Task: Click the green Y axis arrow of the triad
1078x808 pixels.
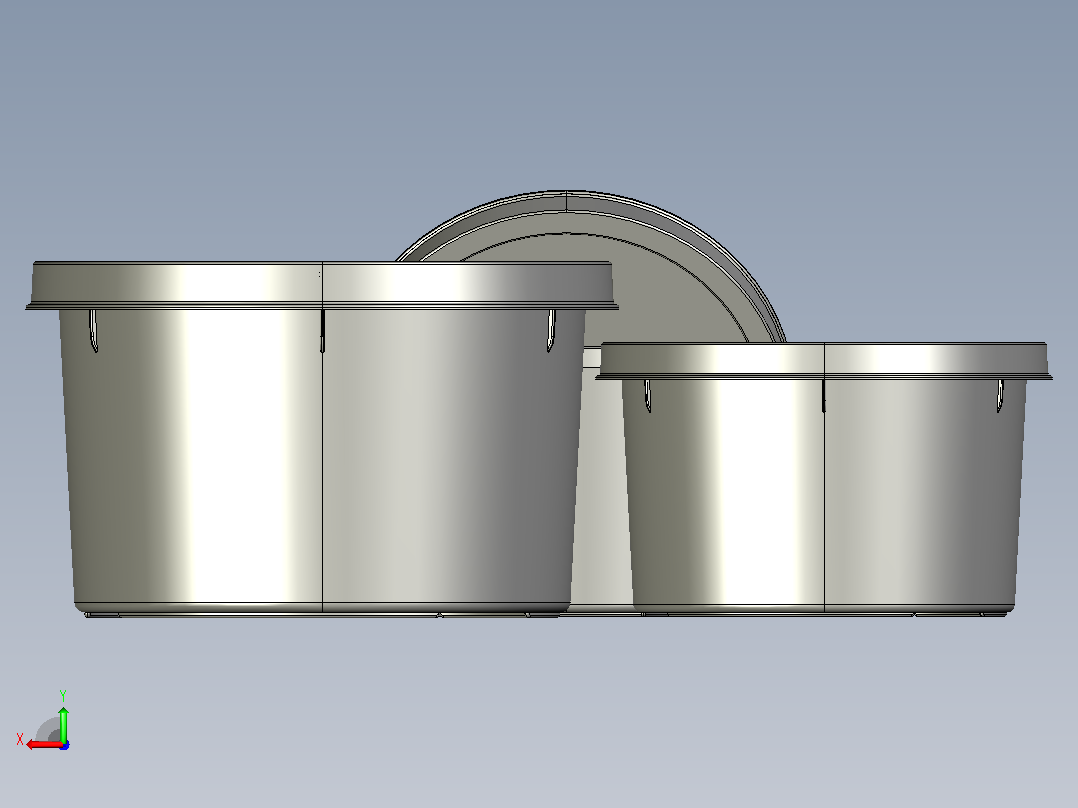Action: [x=63, y=723]
